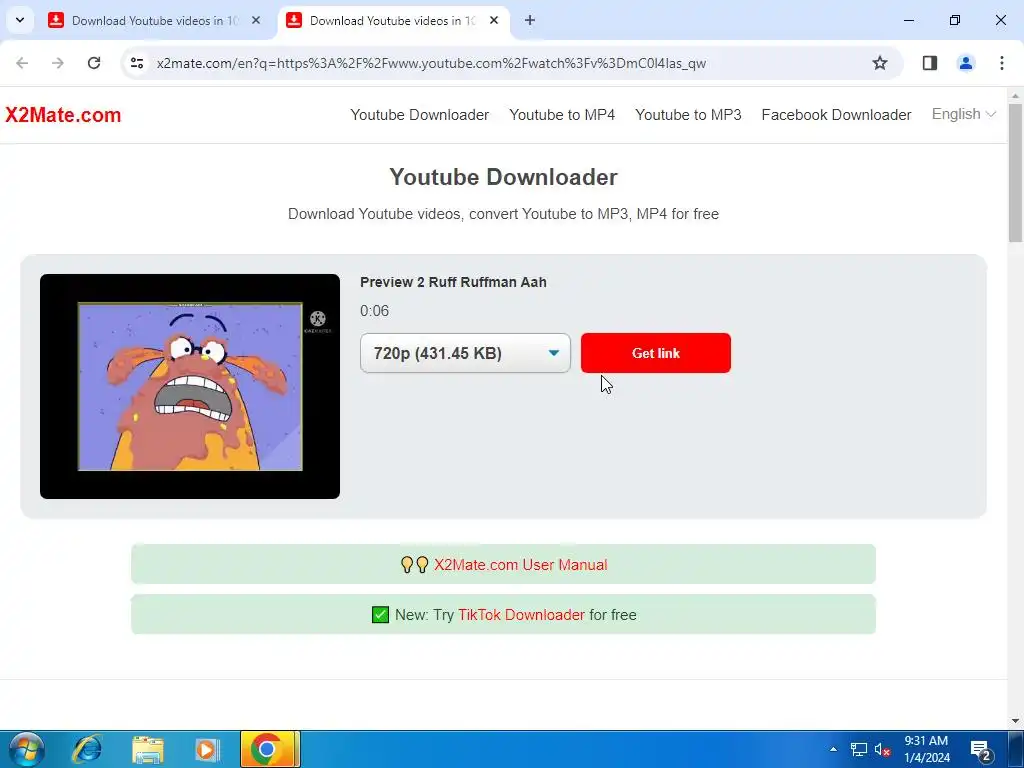The image size is (1024, 768).
Task: Bookmark this page with the star icon
Action: [x=880, y=63]
